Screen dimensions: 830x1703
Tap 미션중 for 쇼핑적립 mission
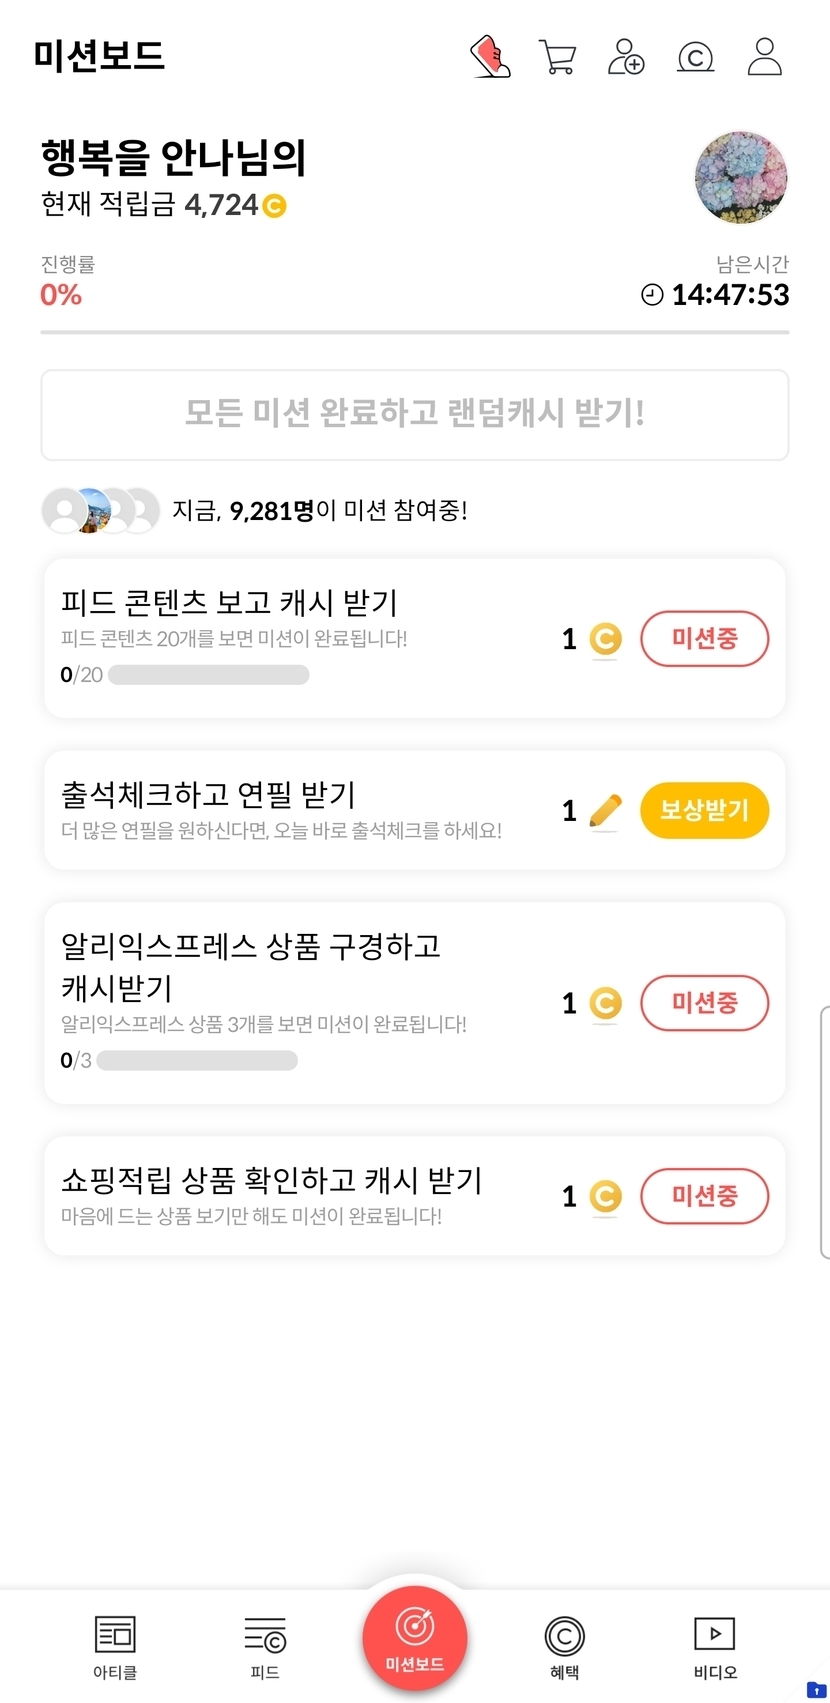[x=704, y=1195]
